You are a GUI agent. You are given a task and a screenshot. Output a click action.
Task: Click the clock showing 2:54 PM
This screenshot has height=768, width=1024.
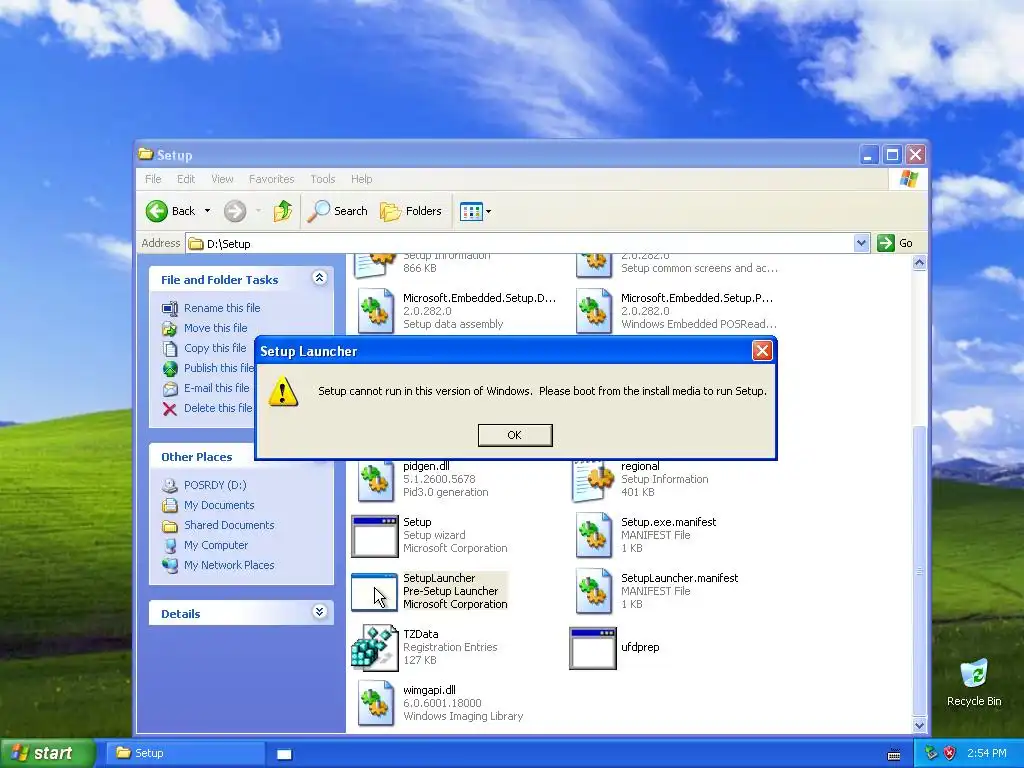click(x=986, y=753)
